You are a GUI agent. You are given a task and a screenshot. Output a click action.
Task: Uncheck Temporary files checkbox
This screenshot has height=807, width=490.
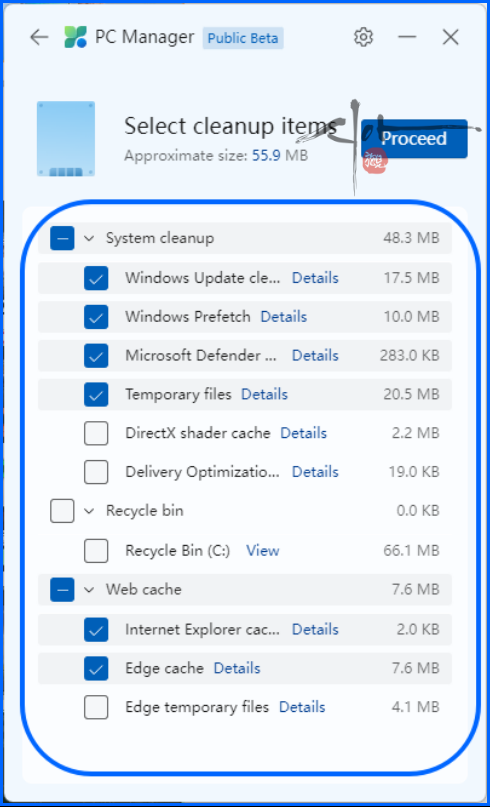(x=96, y=394)
